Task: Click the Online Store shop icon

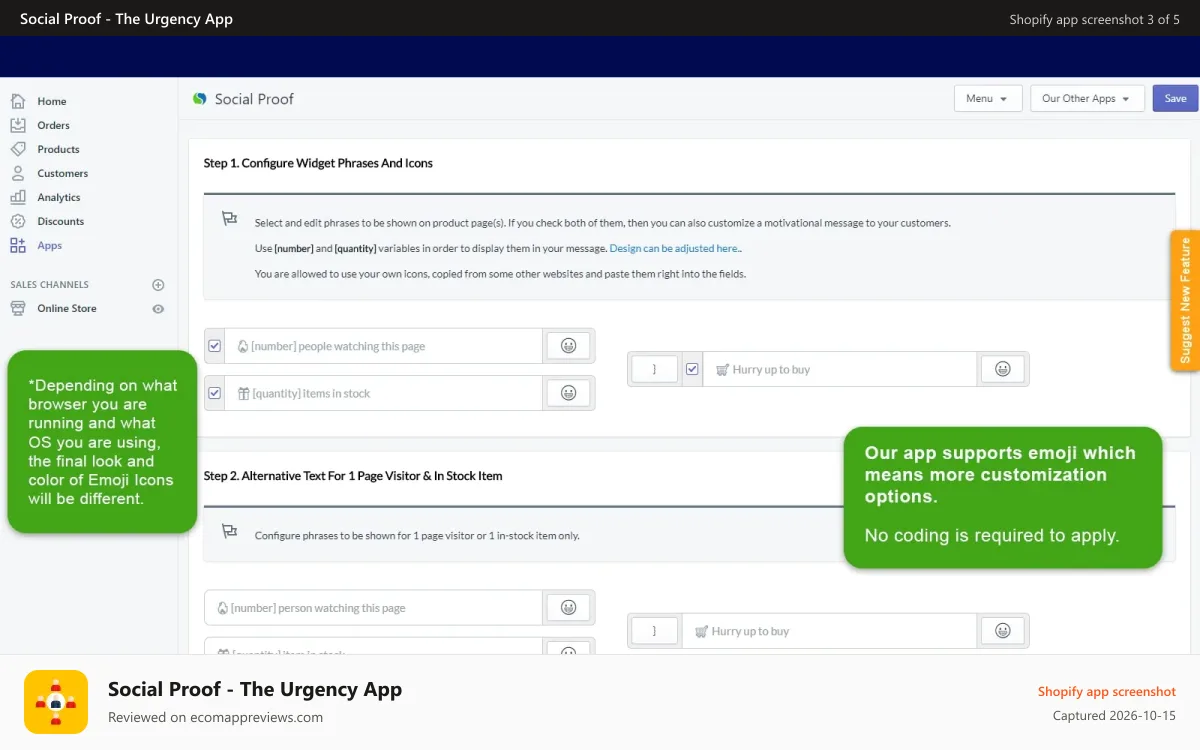Action: (x=18, y=308)
